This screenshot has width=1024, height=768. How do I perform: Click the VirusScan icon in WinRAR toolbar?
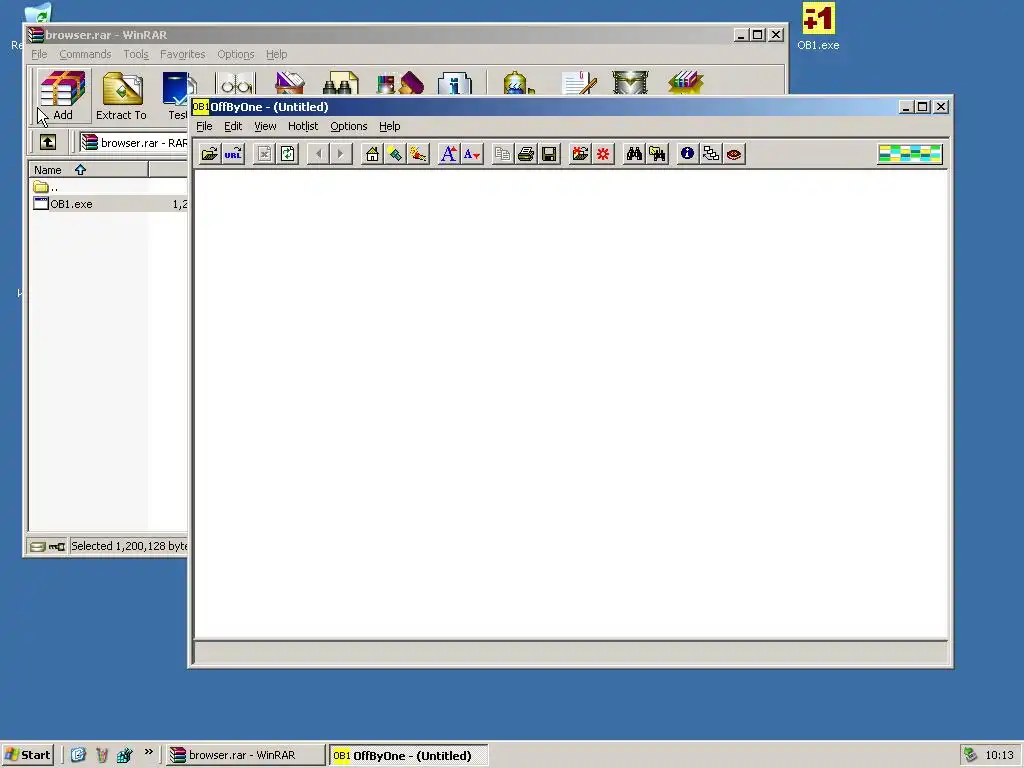(x=518, y=84)
